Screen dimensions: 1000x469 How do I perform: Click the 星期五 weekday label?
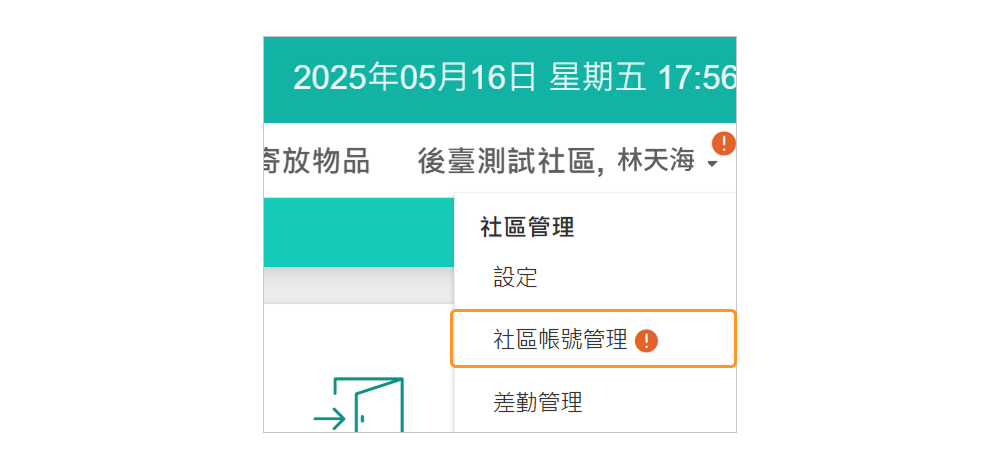click(599, 78)
